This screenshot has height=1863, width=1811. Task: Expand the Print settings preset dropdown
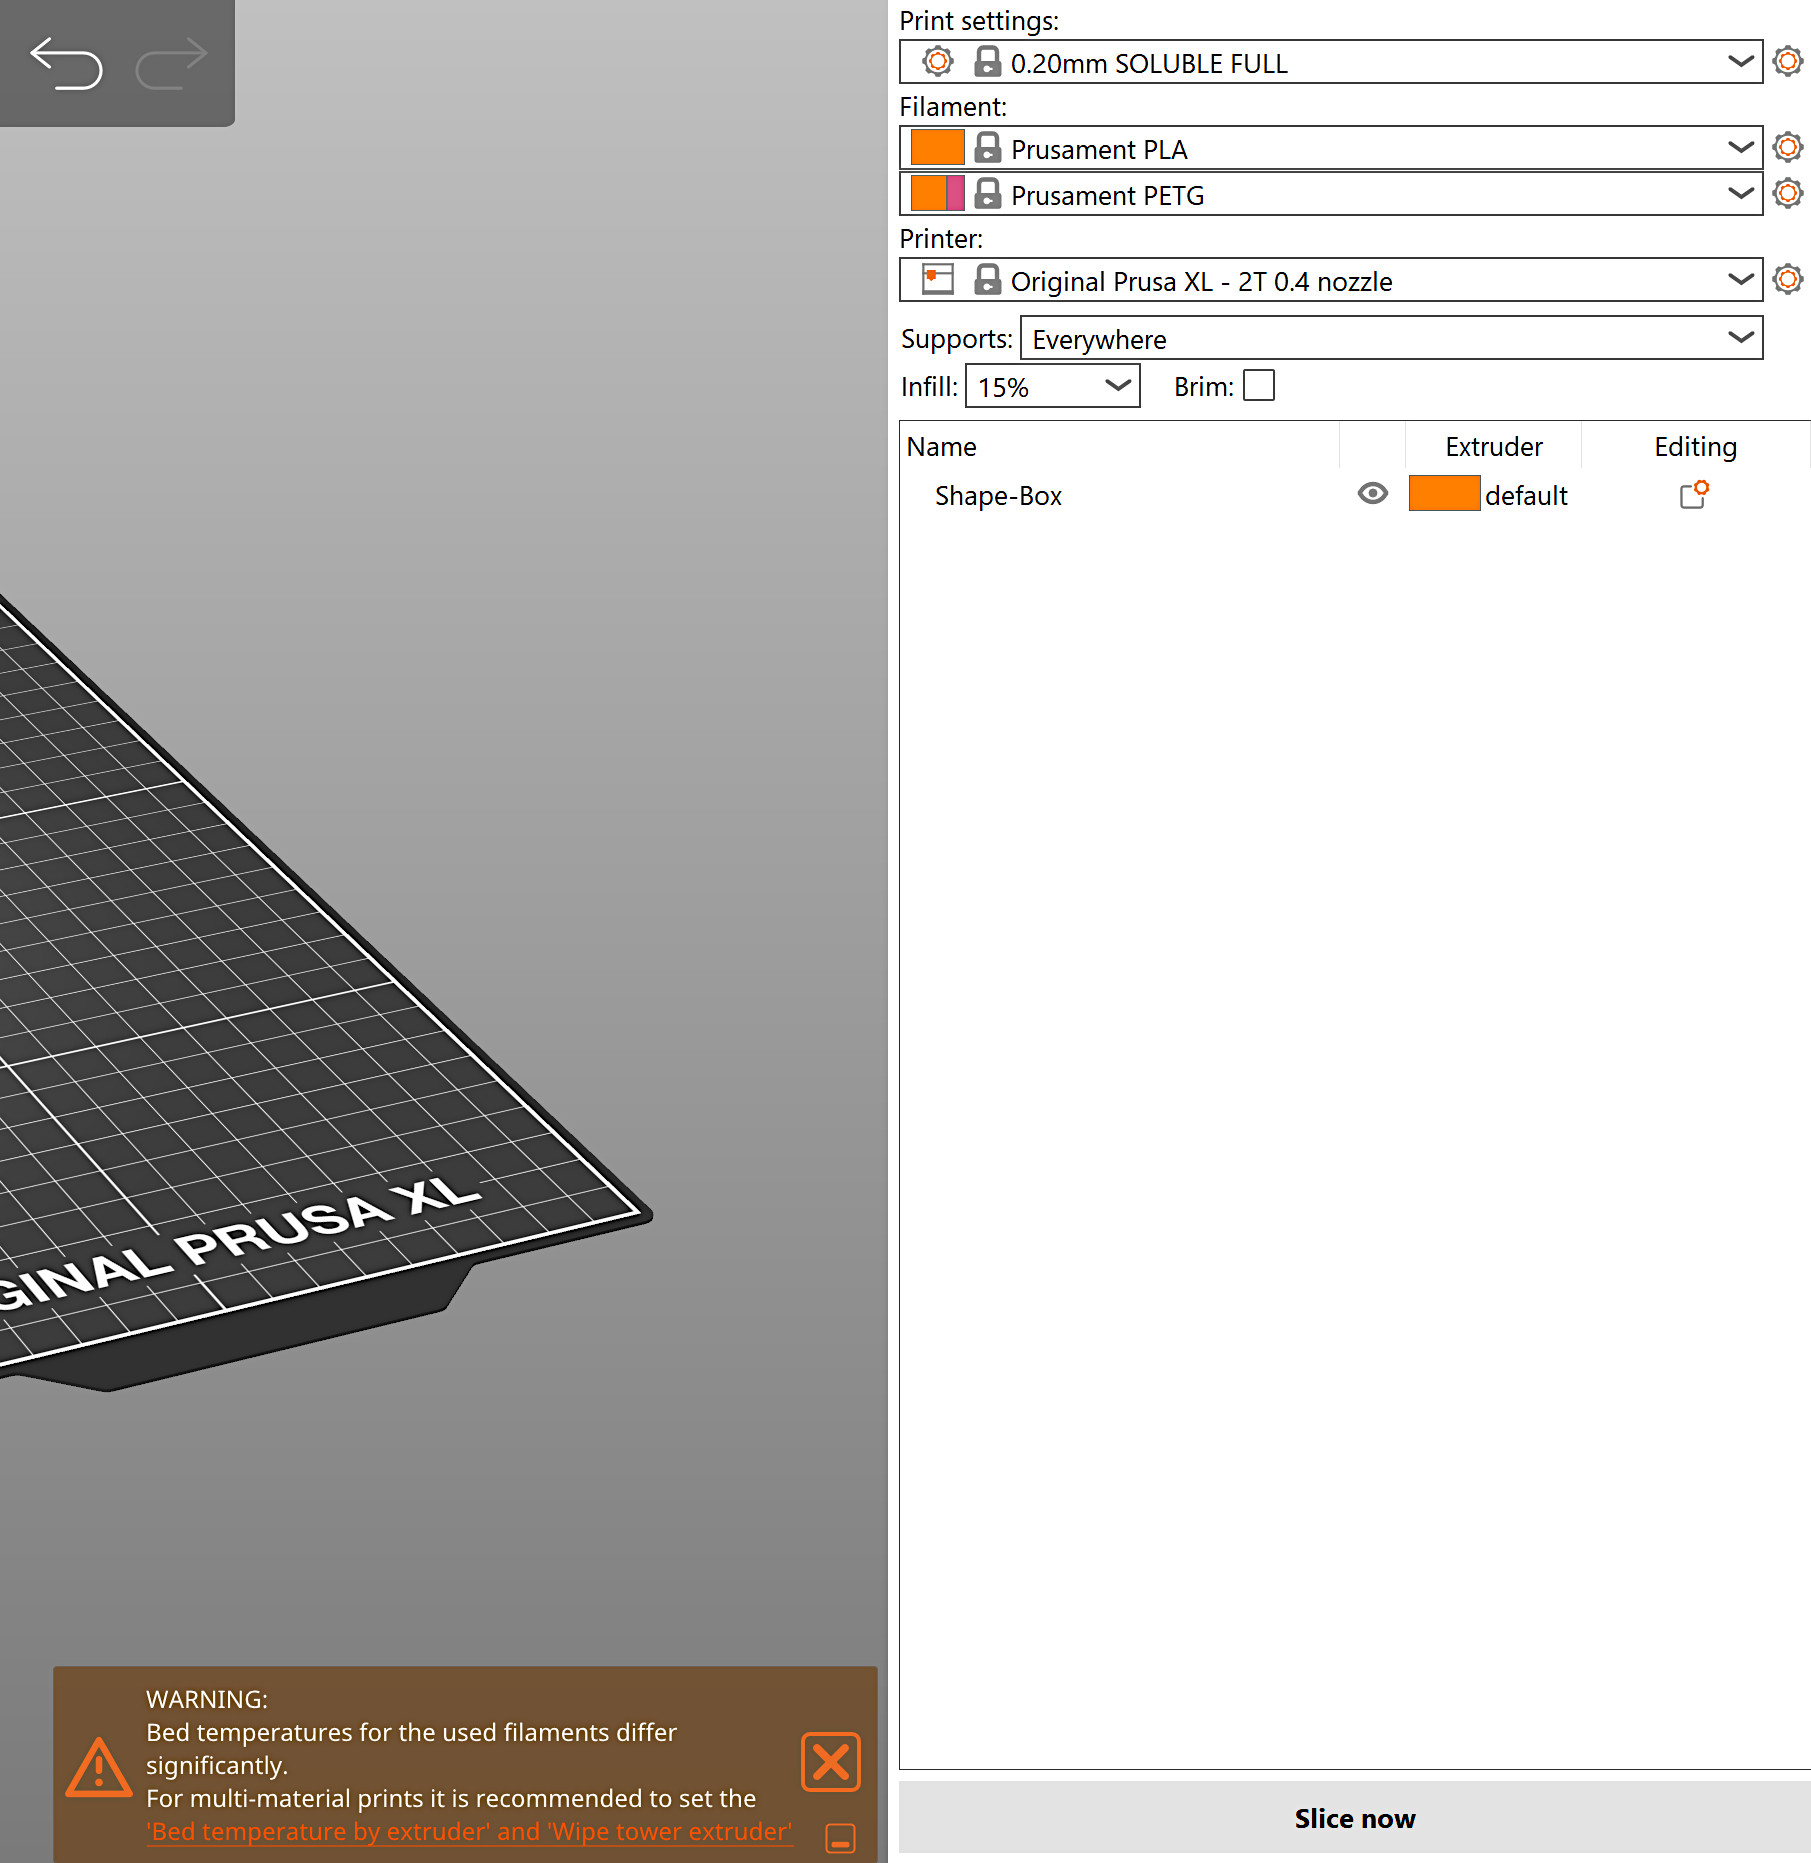1740,62
